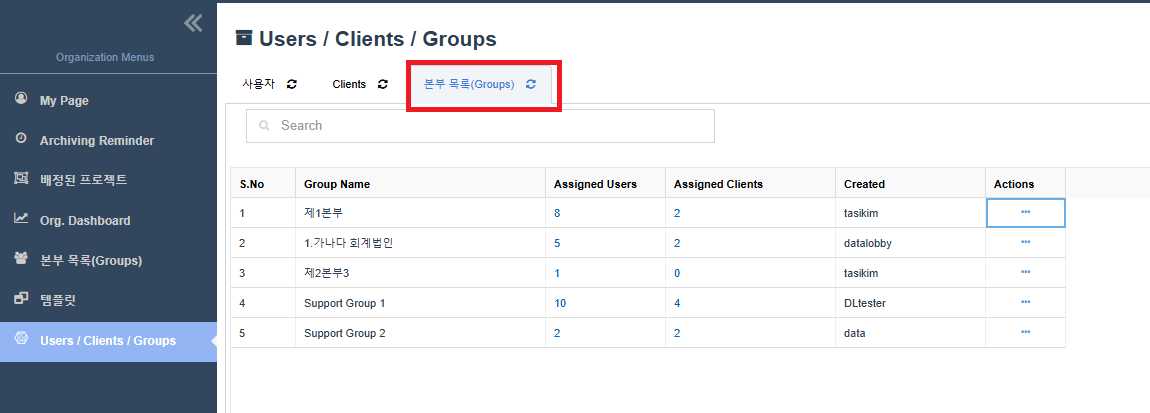
Task: Click the Org. Dashboard chart icon
Action: point(21,219)
